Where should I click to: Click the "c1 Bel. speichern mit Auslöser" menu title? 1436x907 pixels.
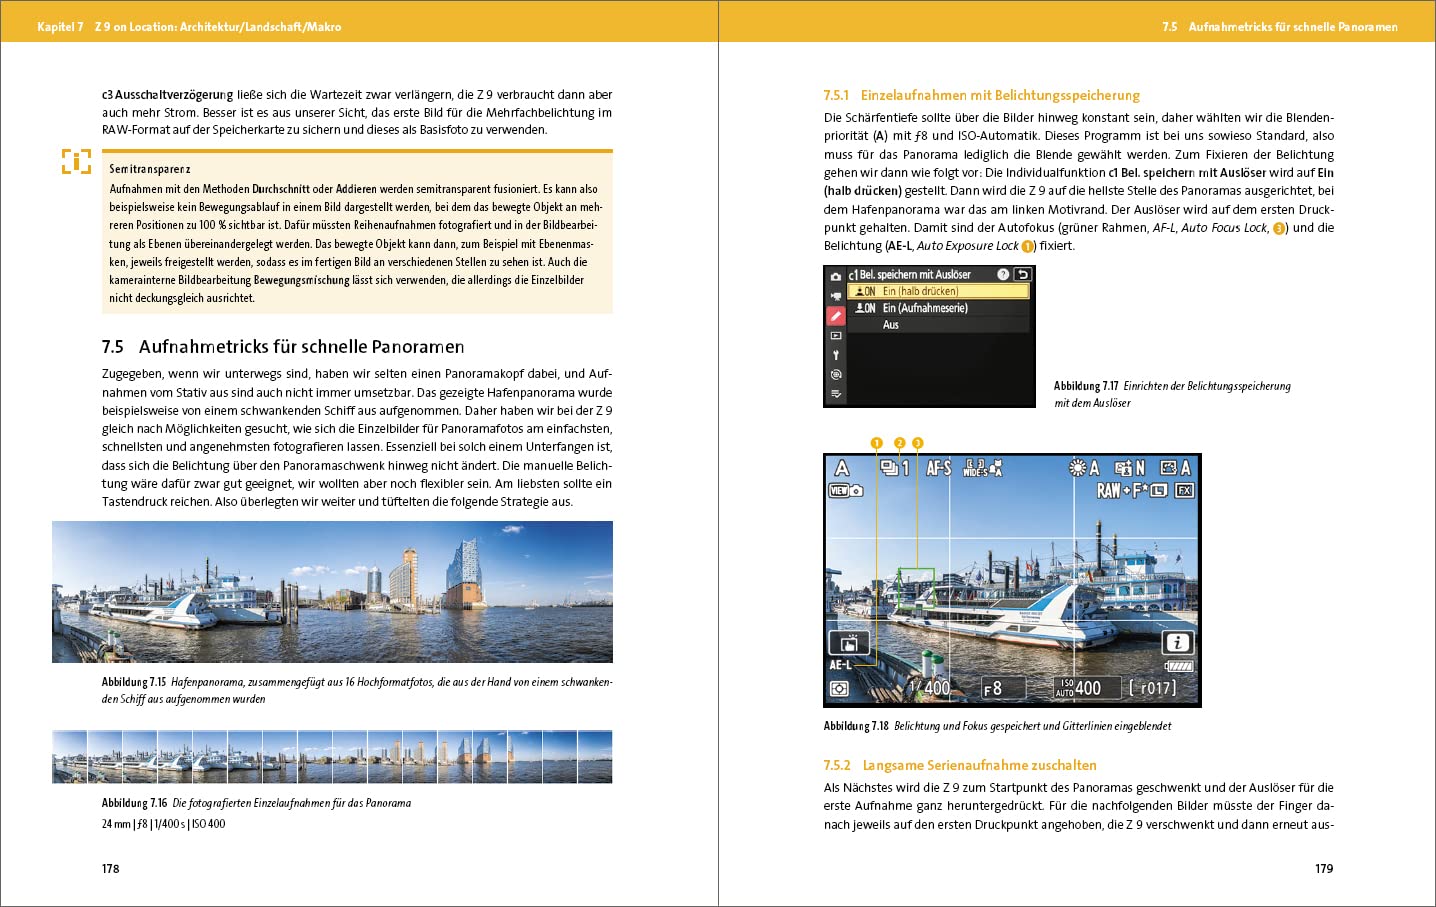[x=910, y=274]
